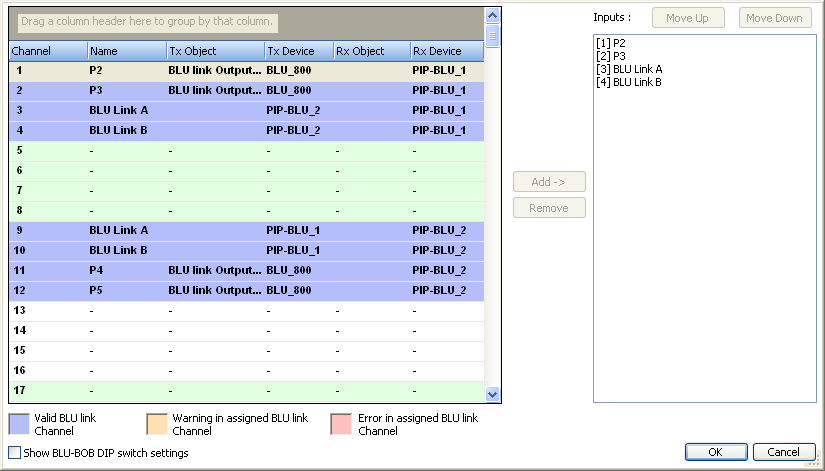Click BLU_800 Tx Device in channel 1
This screenshot has width=825, height=471.
(289, 71)
